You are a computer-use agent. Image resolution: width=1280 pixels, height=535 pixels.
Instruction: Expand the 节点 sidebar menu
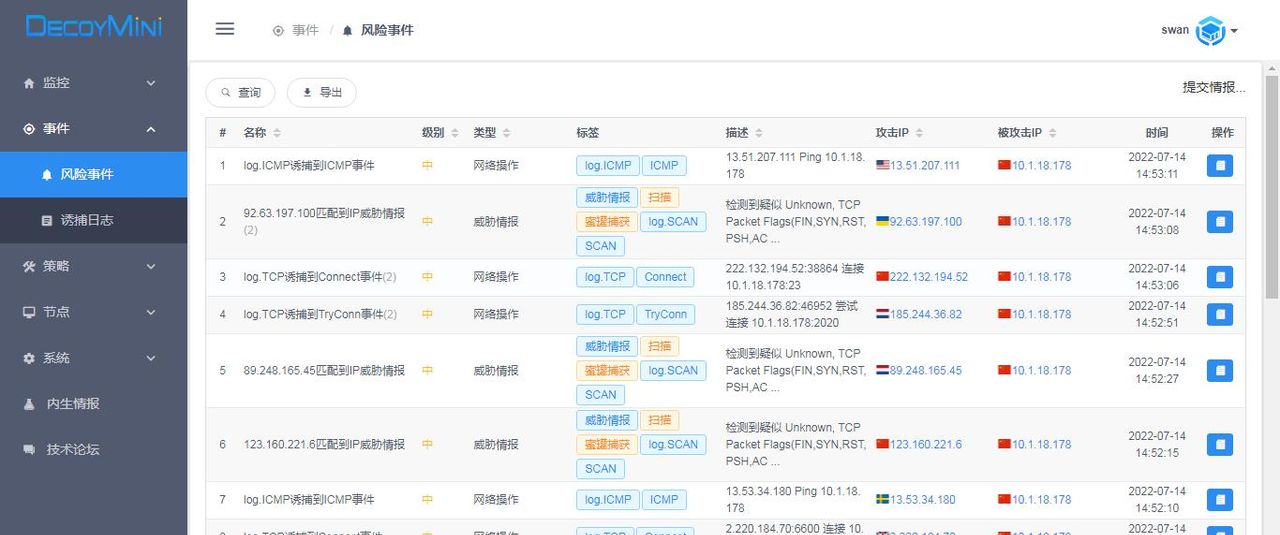[x=94, y=312]
